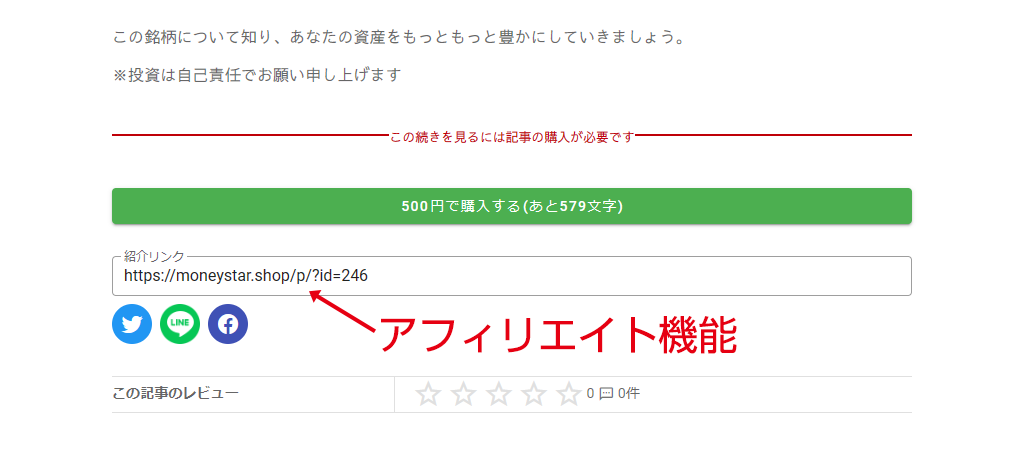1024x475 pixels.
Task: Click the rating score number 0
Action: [590, 394]
